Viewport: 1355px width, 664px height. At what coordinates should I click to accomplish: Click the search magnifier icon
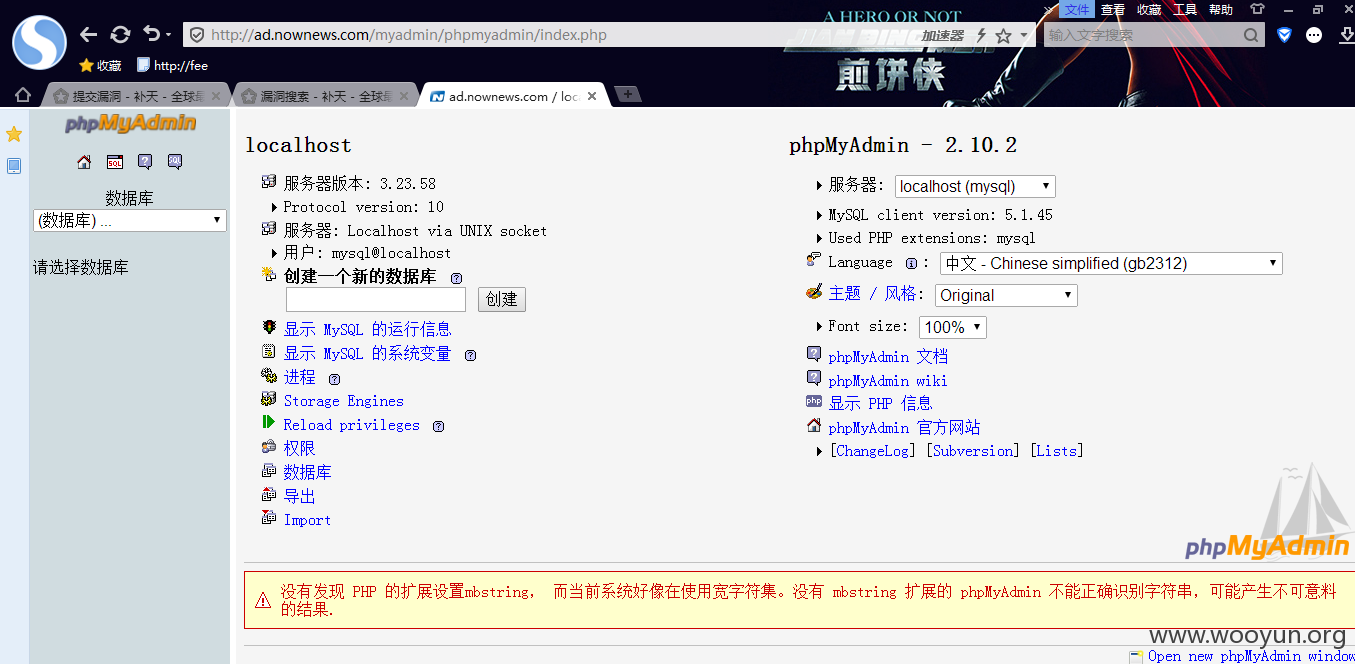1252,35
